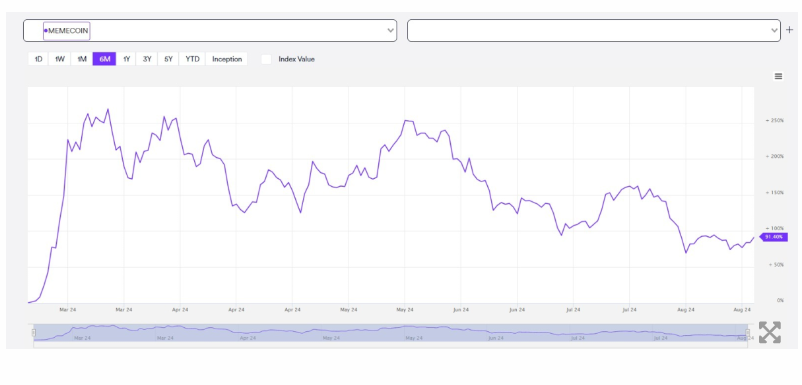Open the chart hamburger menu icon
Image resolution: width=802 pixels, height=385 pixels.
point(778,76)
